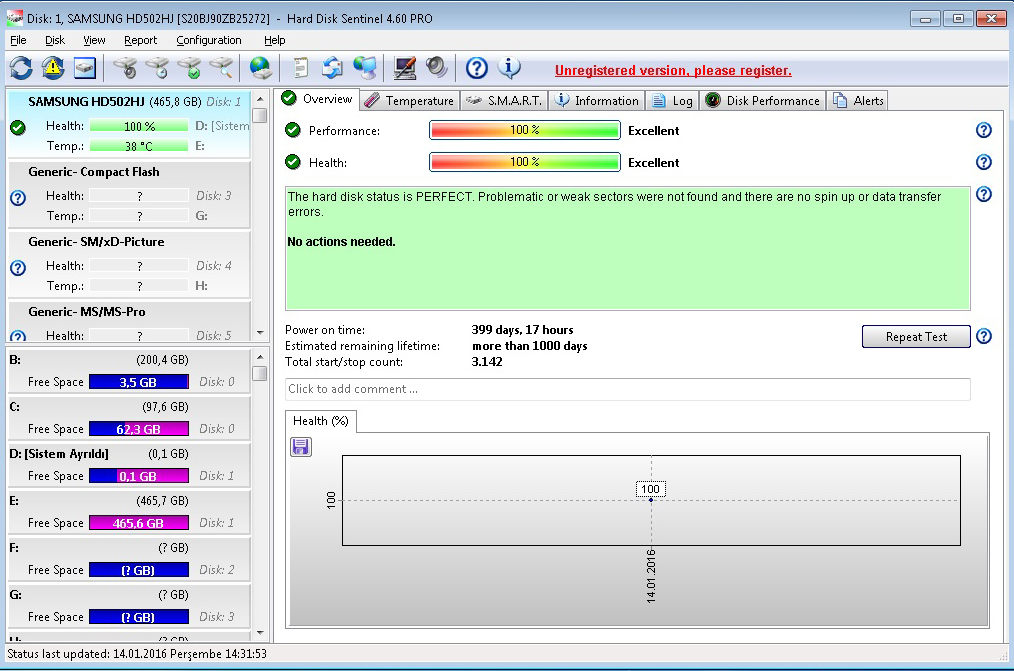The width and height of the screenshot is (1014, 671).
Task: Click the disk with magnifying glass icon
Action: click(221, 68)
